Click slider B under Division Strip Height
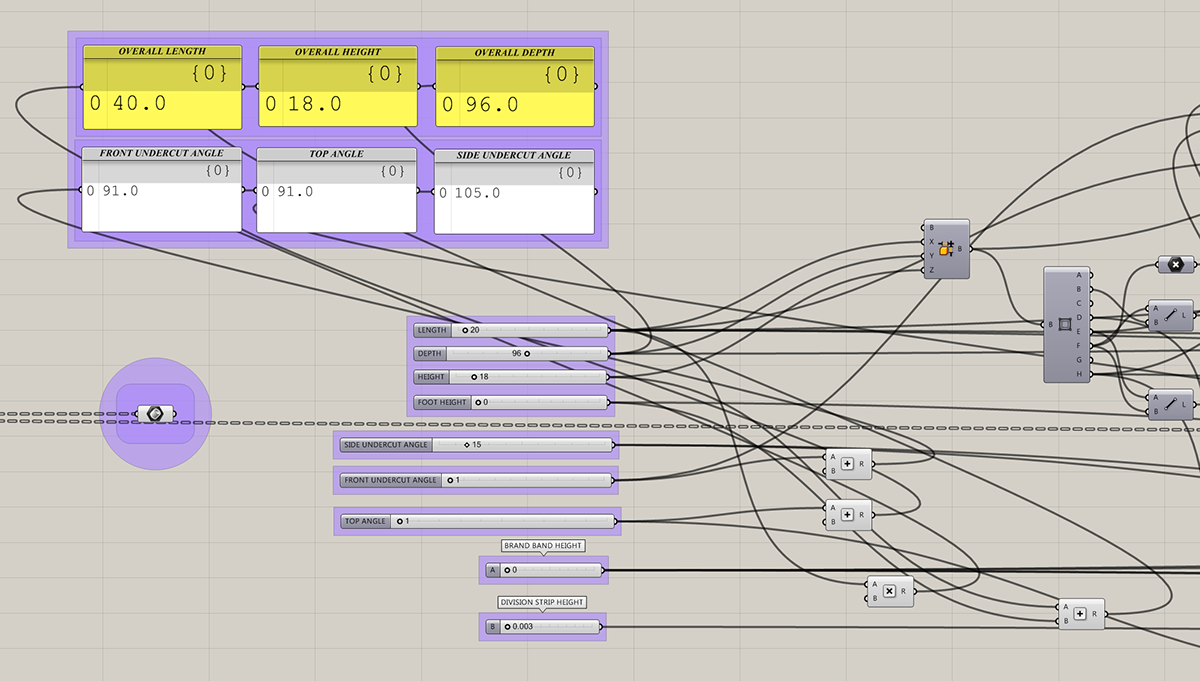 (544, 627)
